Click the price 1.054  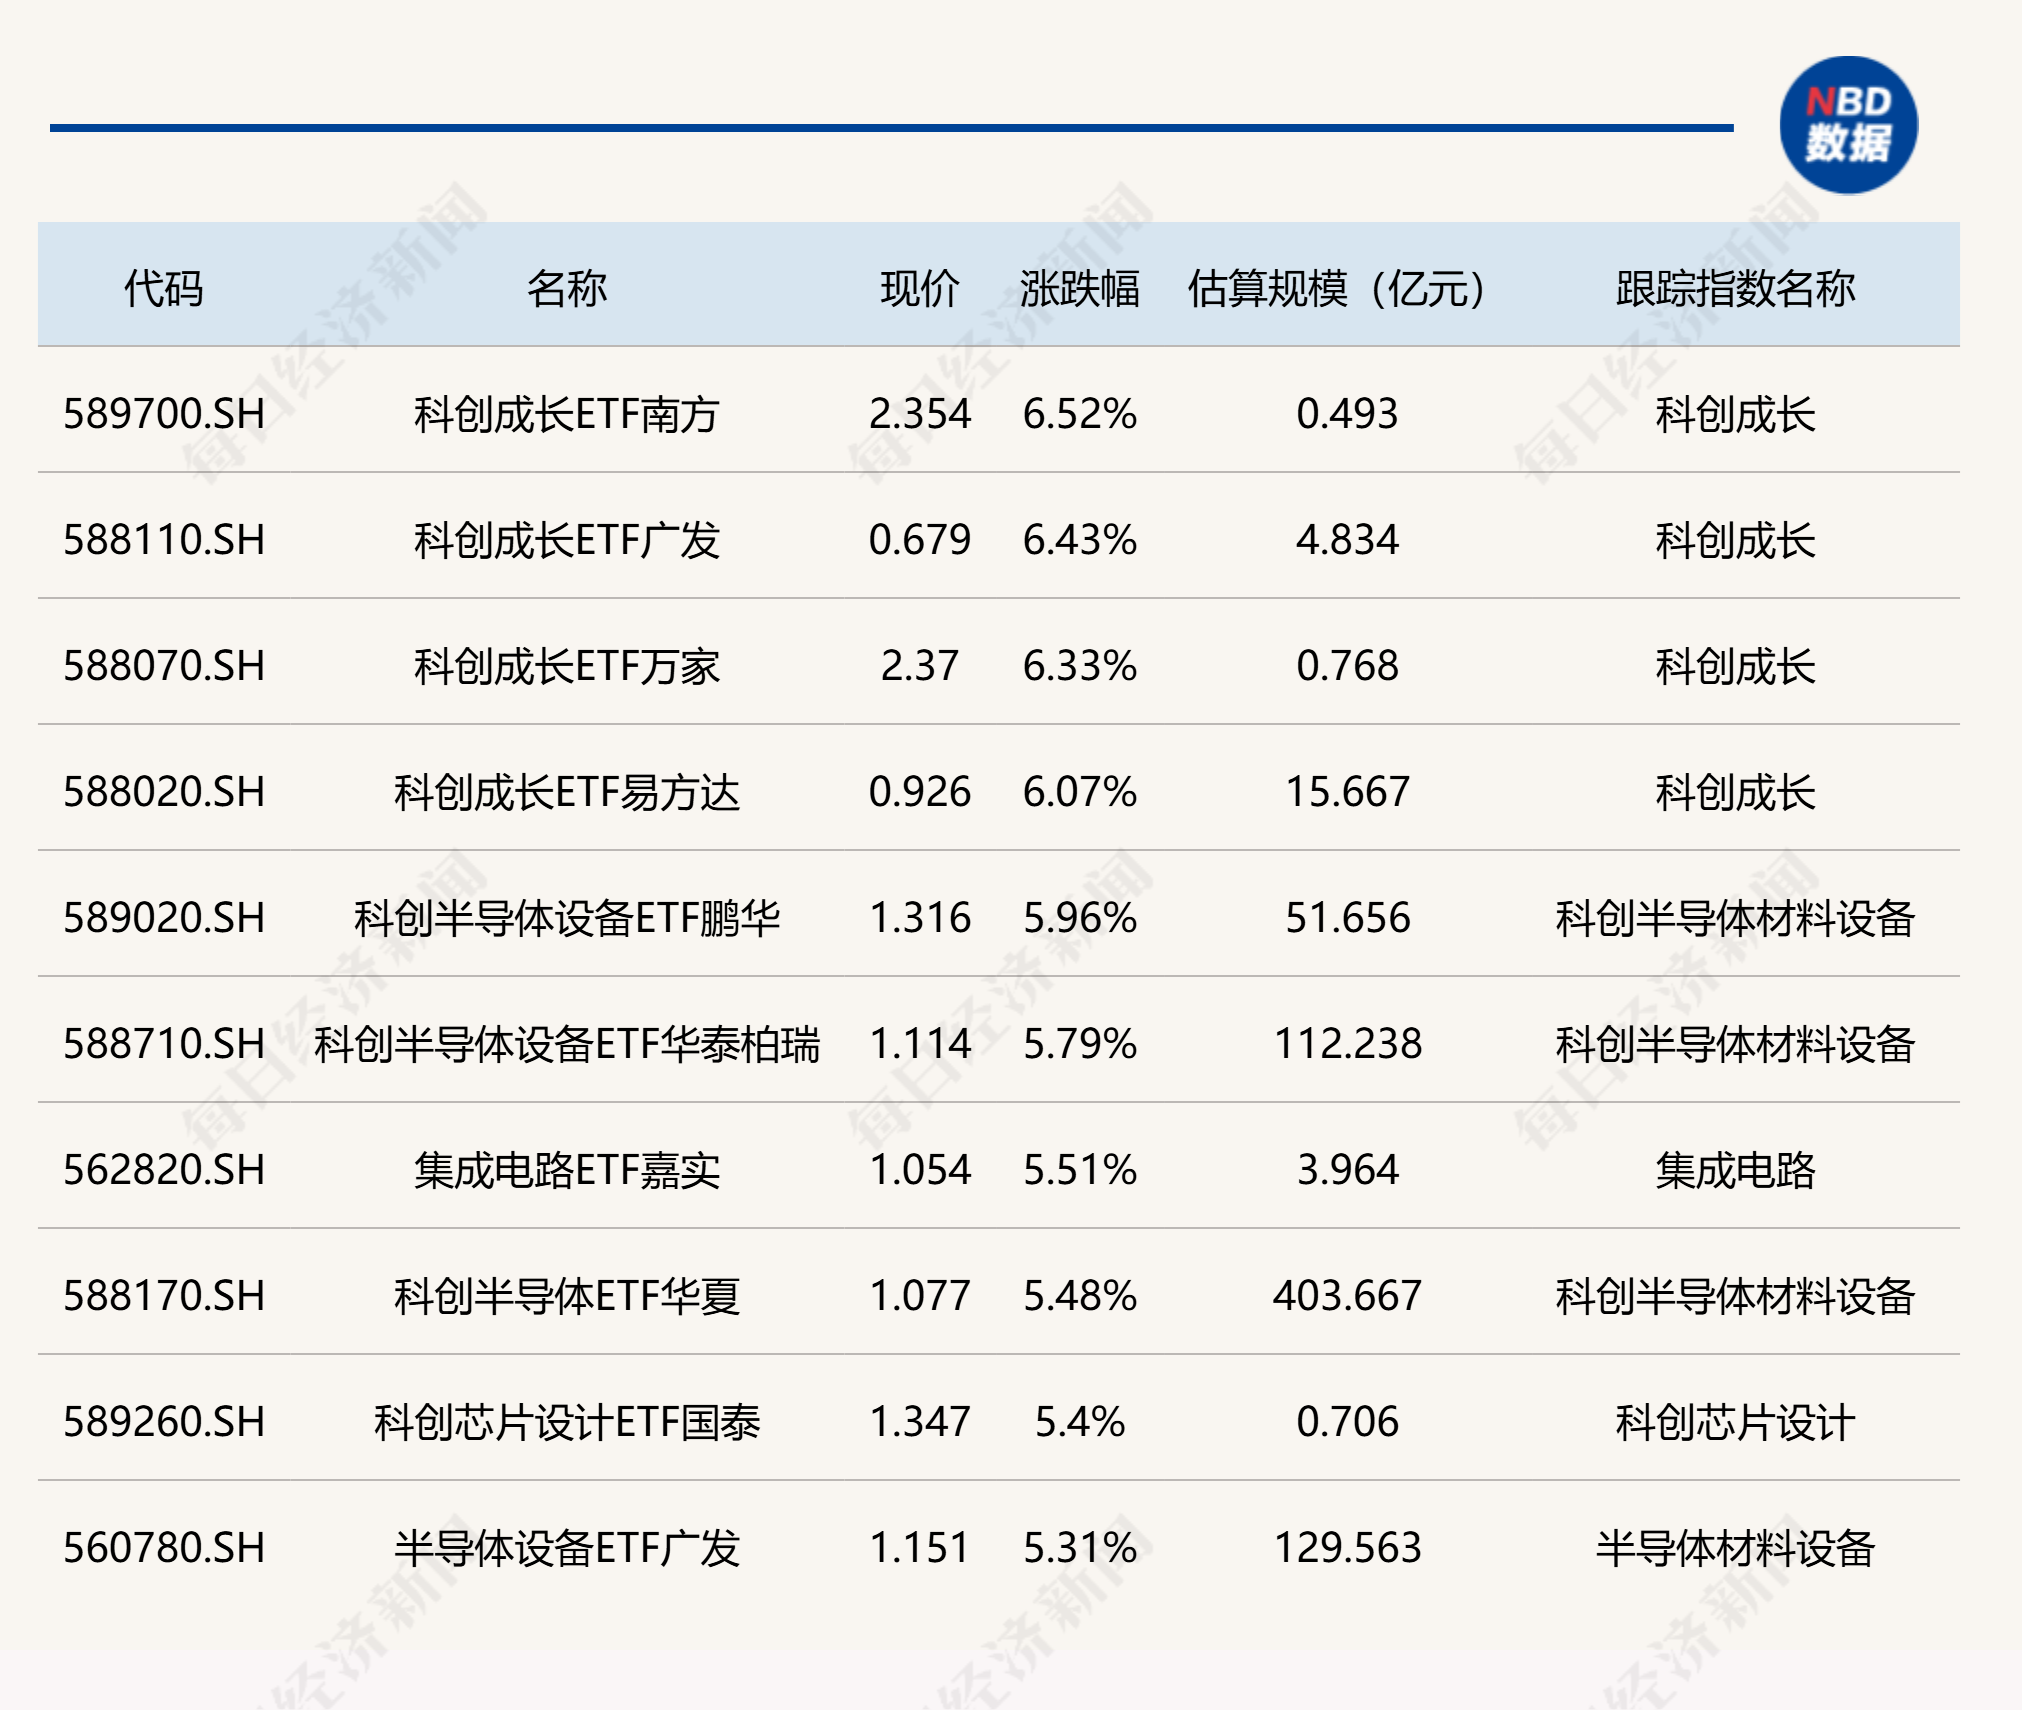tap(920, 1170)
